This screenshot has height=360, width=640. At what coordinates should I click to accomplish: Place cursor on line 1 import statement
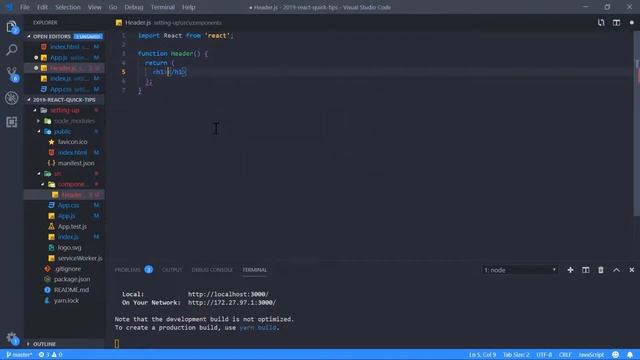point(186,36)
